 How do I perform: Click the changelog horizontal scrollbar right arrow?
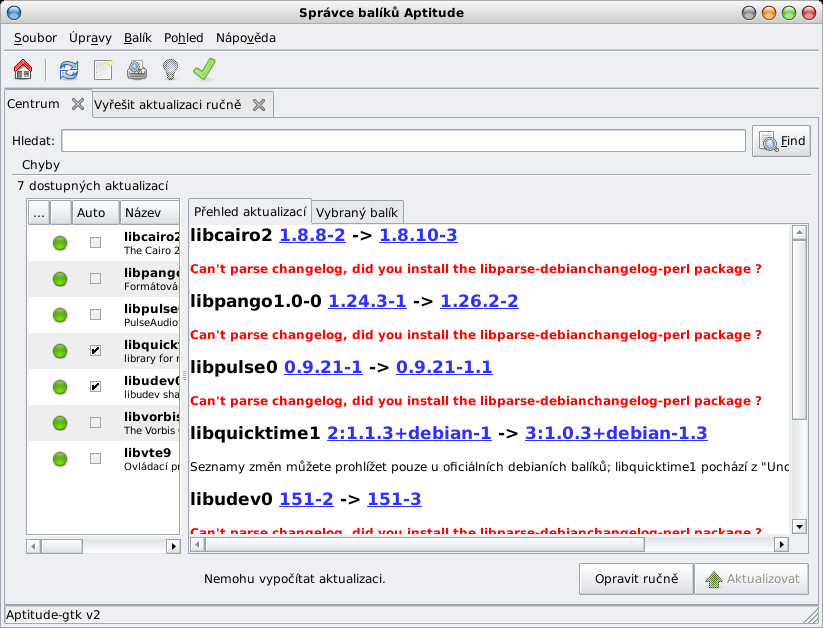click(x=782, y=545)
